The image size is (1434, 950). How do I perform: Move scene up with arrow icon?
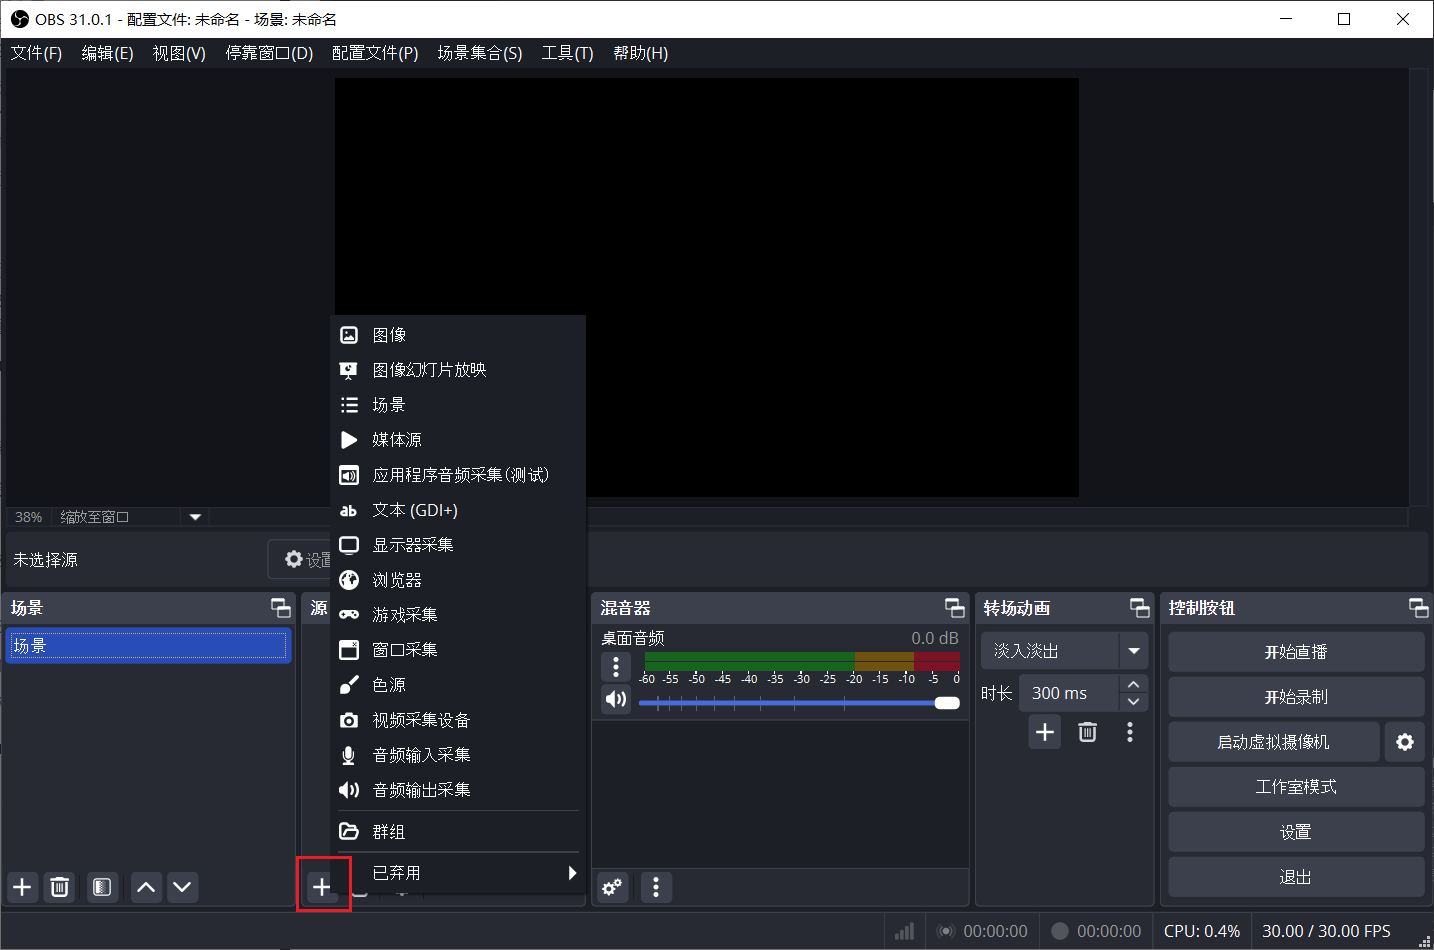point(146,887)
